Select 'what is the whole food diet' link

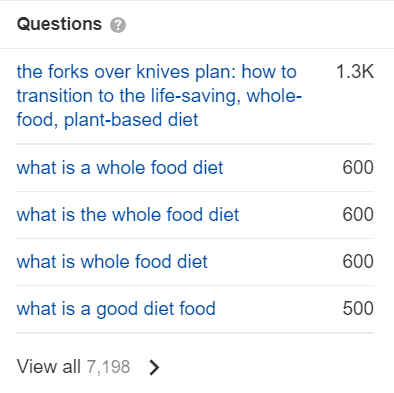(128, 214)
